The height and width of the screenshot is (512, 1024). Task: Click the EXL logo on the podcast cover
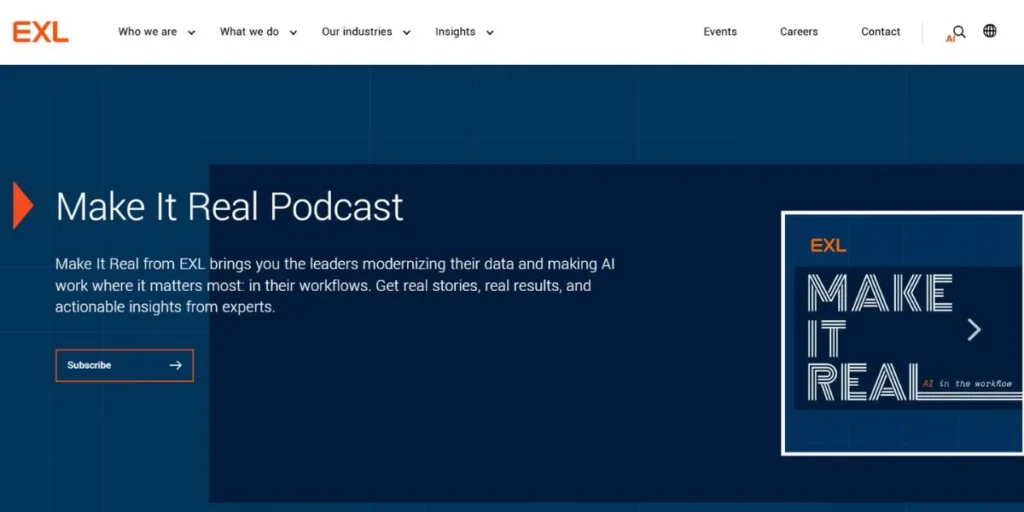(828, 245)
